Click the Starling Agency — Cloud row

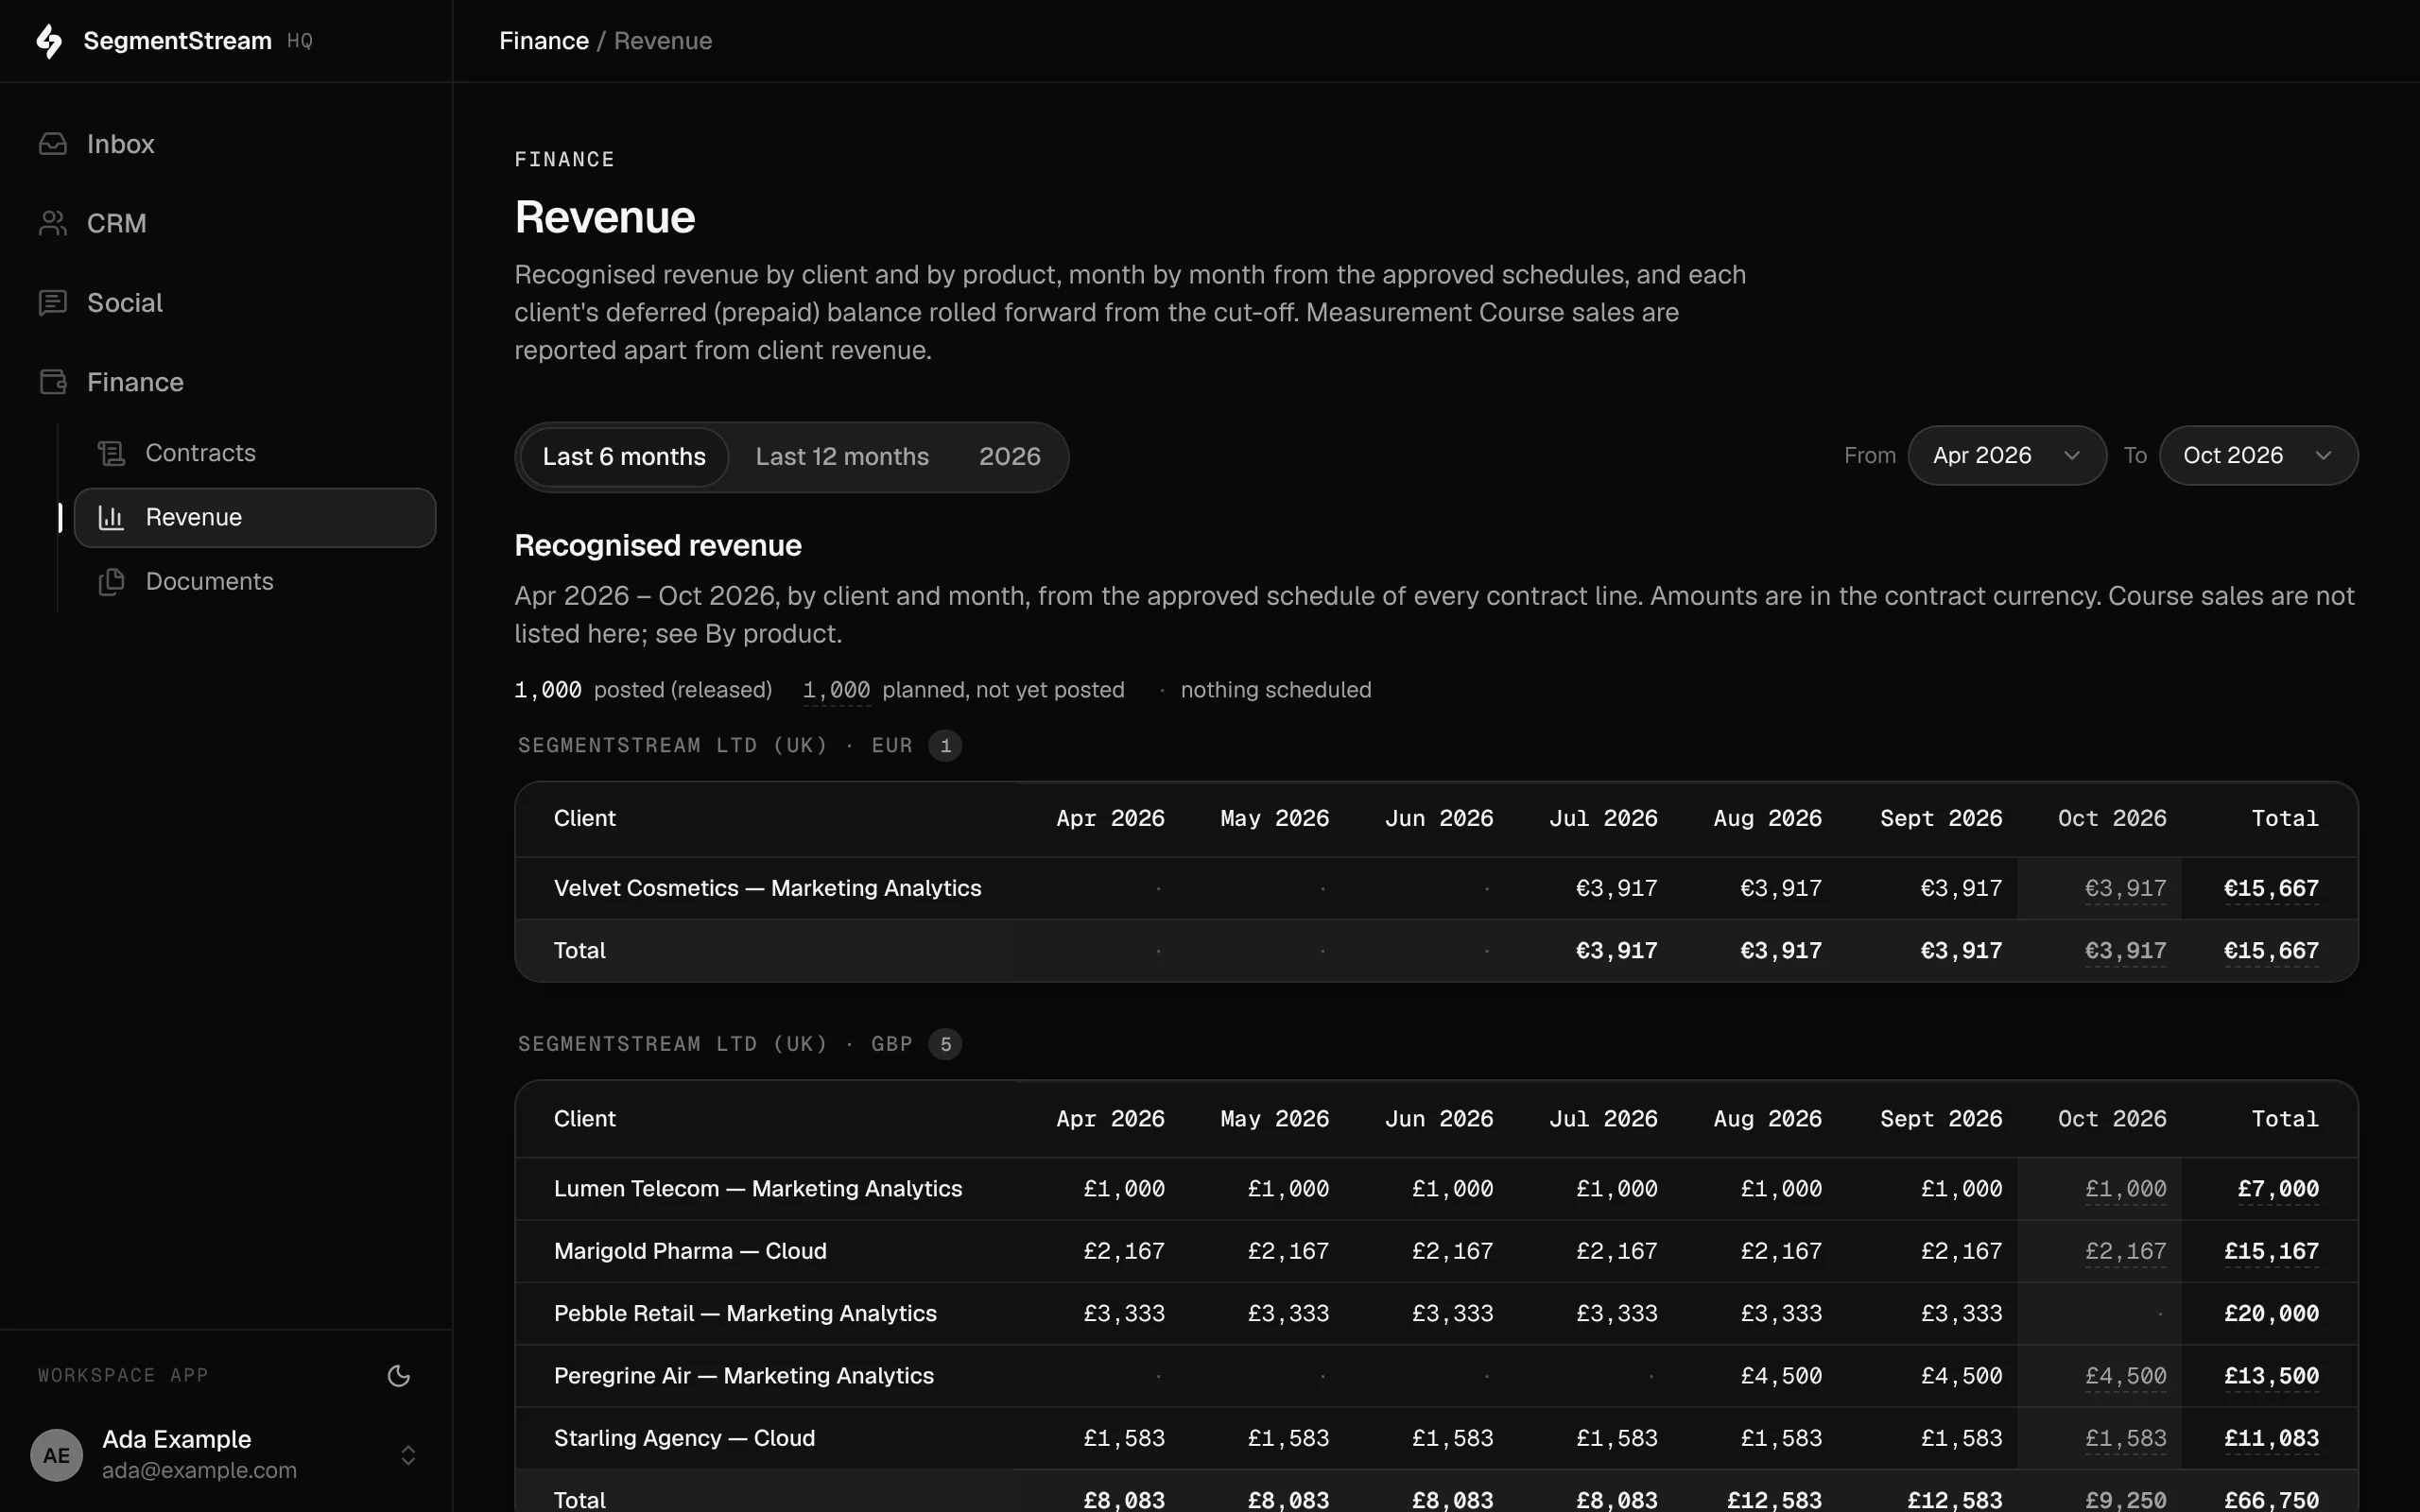(1436, 1439)
